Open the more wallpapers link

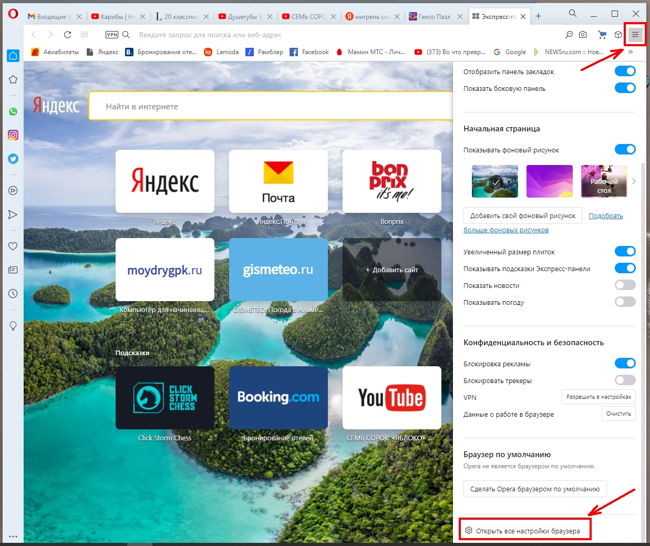click(x=506, y=230)
